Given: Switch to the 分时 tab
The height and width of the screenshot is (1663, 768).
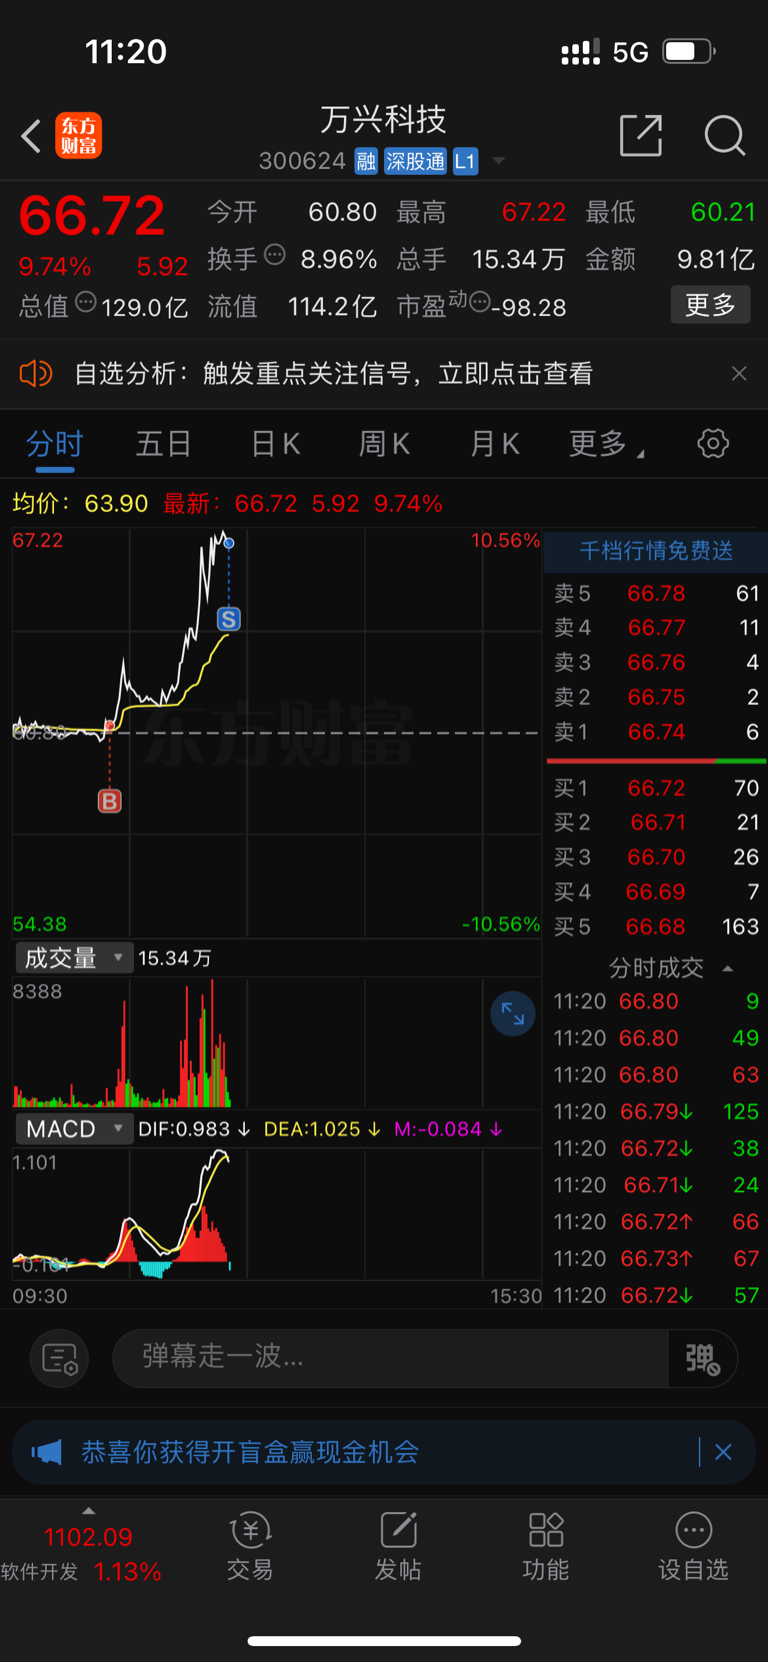Looking at the screenshot, I should pos(55,443).
